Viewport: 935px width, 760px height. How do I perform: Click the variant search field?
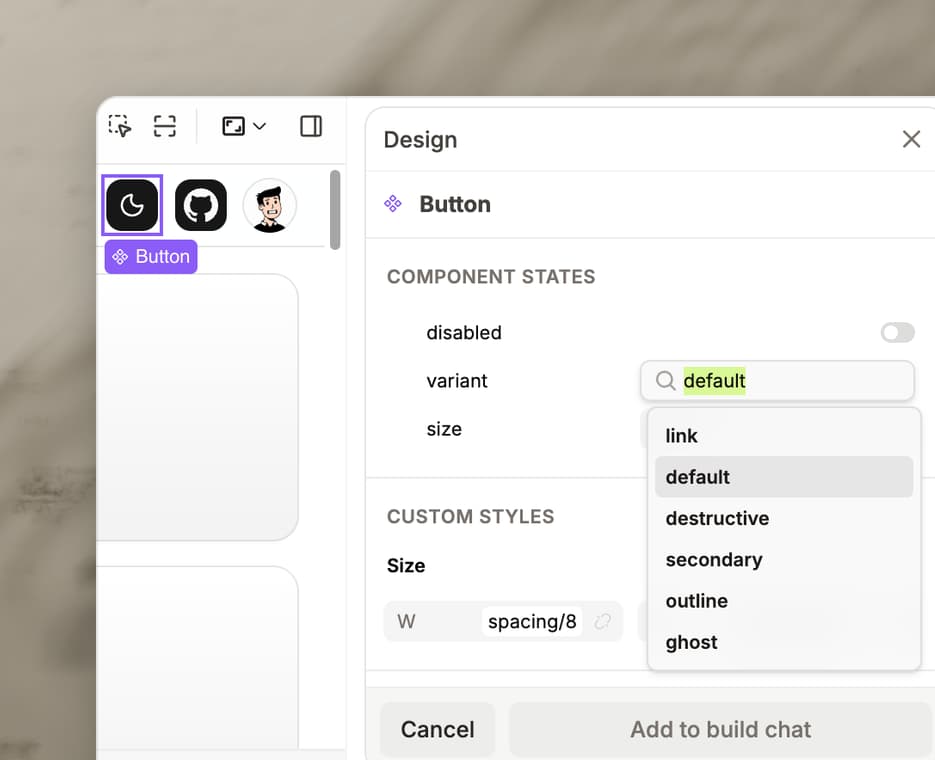pyautogui.click(x=777, y=380)
